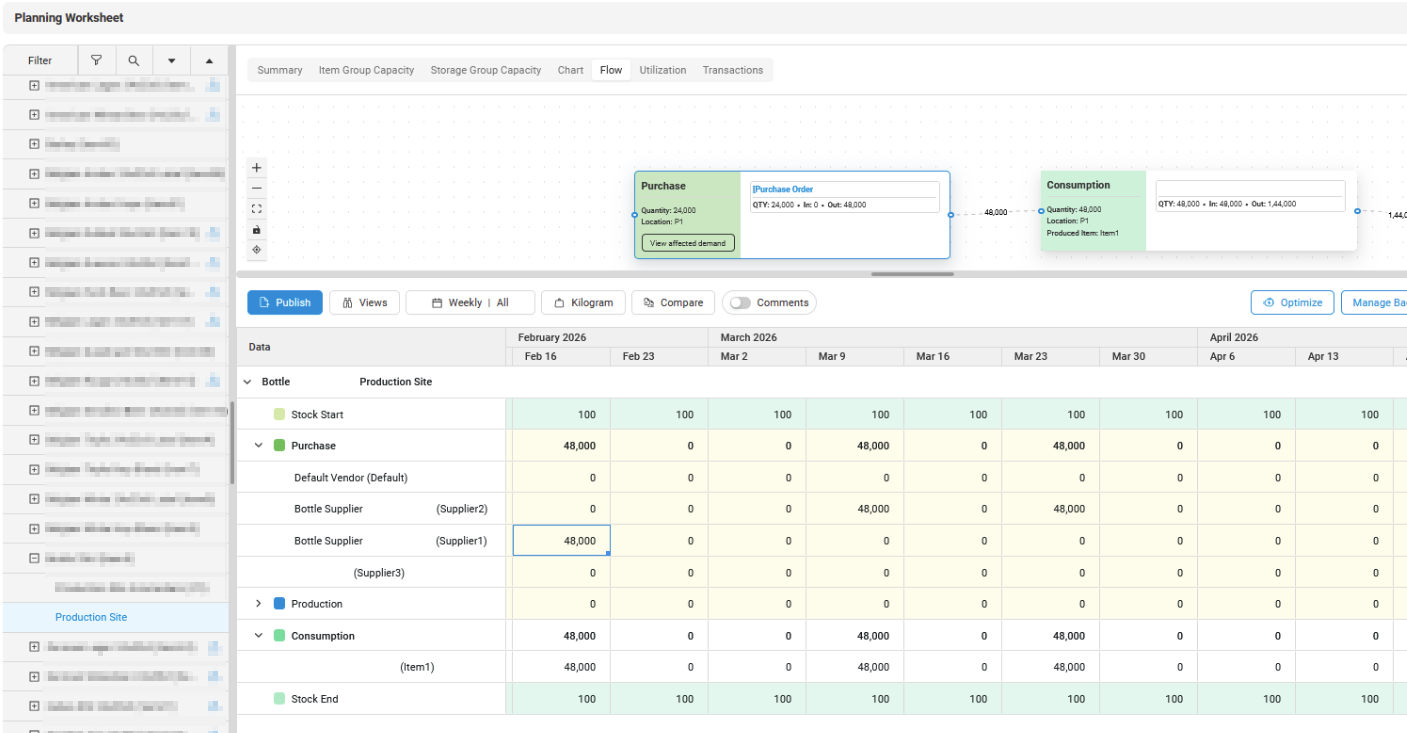1407x733 pixels.
Task: Collapse the Bottle Production Site section
Action: tap(248, 382)
